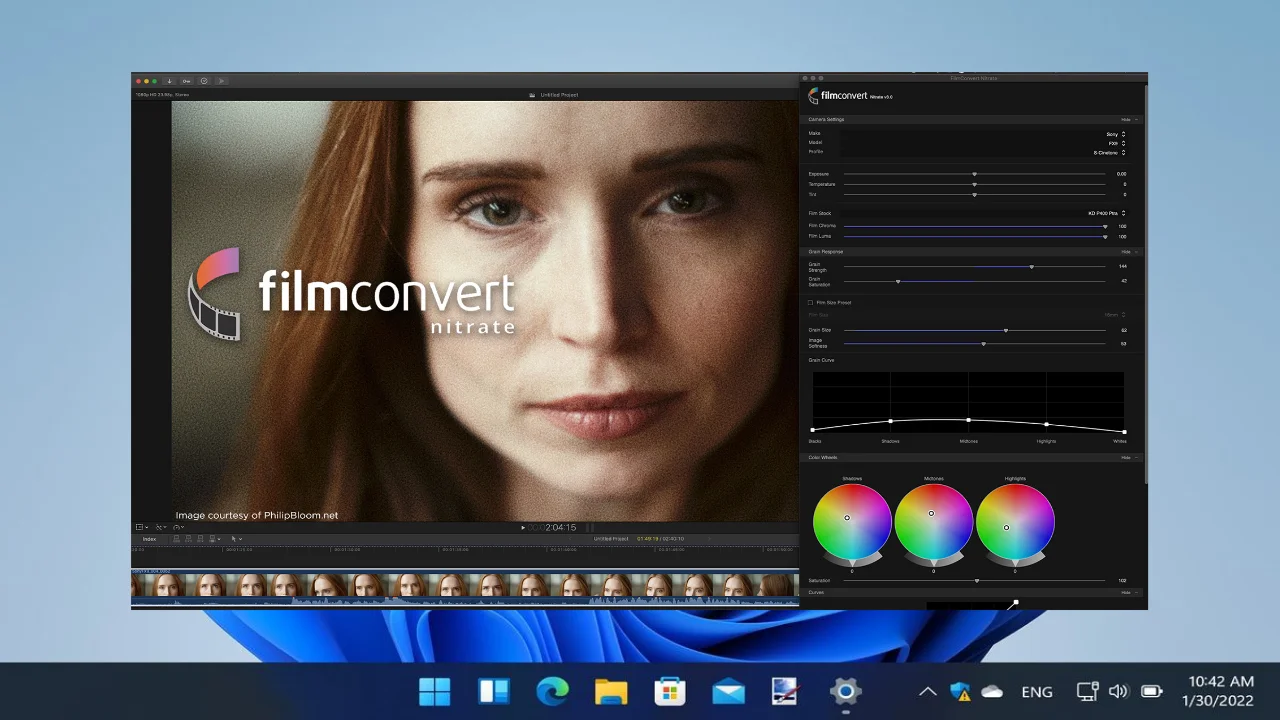The image size is (1280, 720).
Task: Show hidden system tray icons
Action: coord(928,691)
